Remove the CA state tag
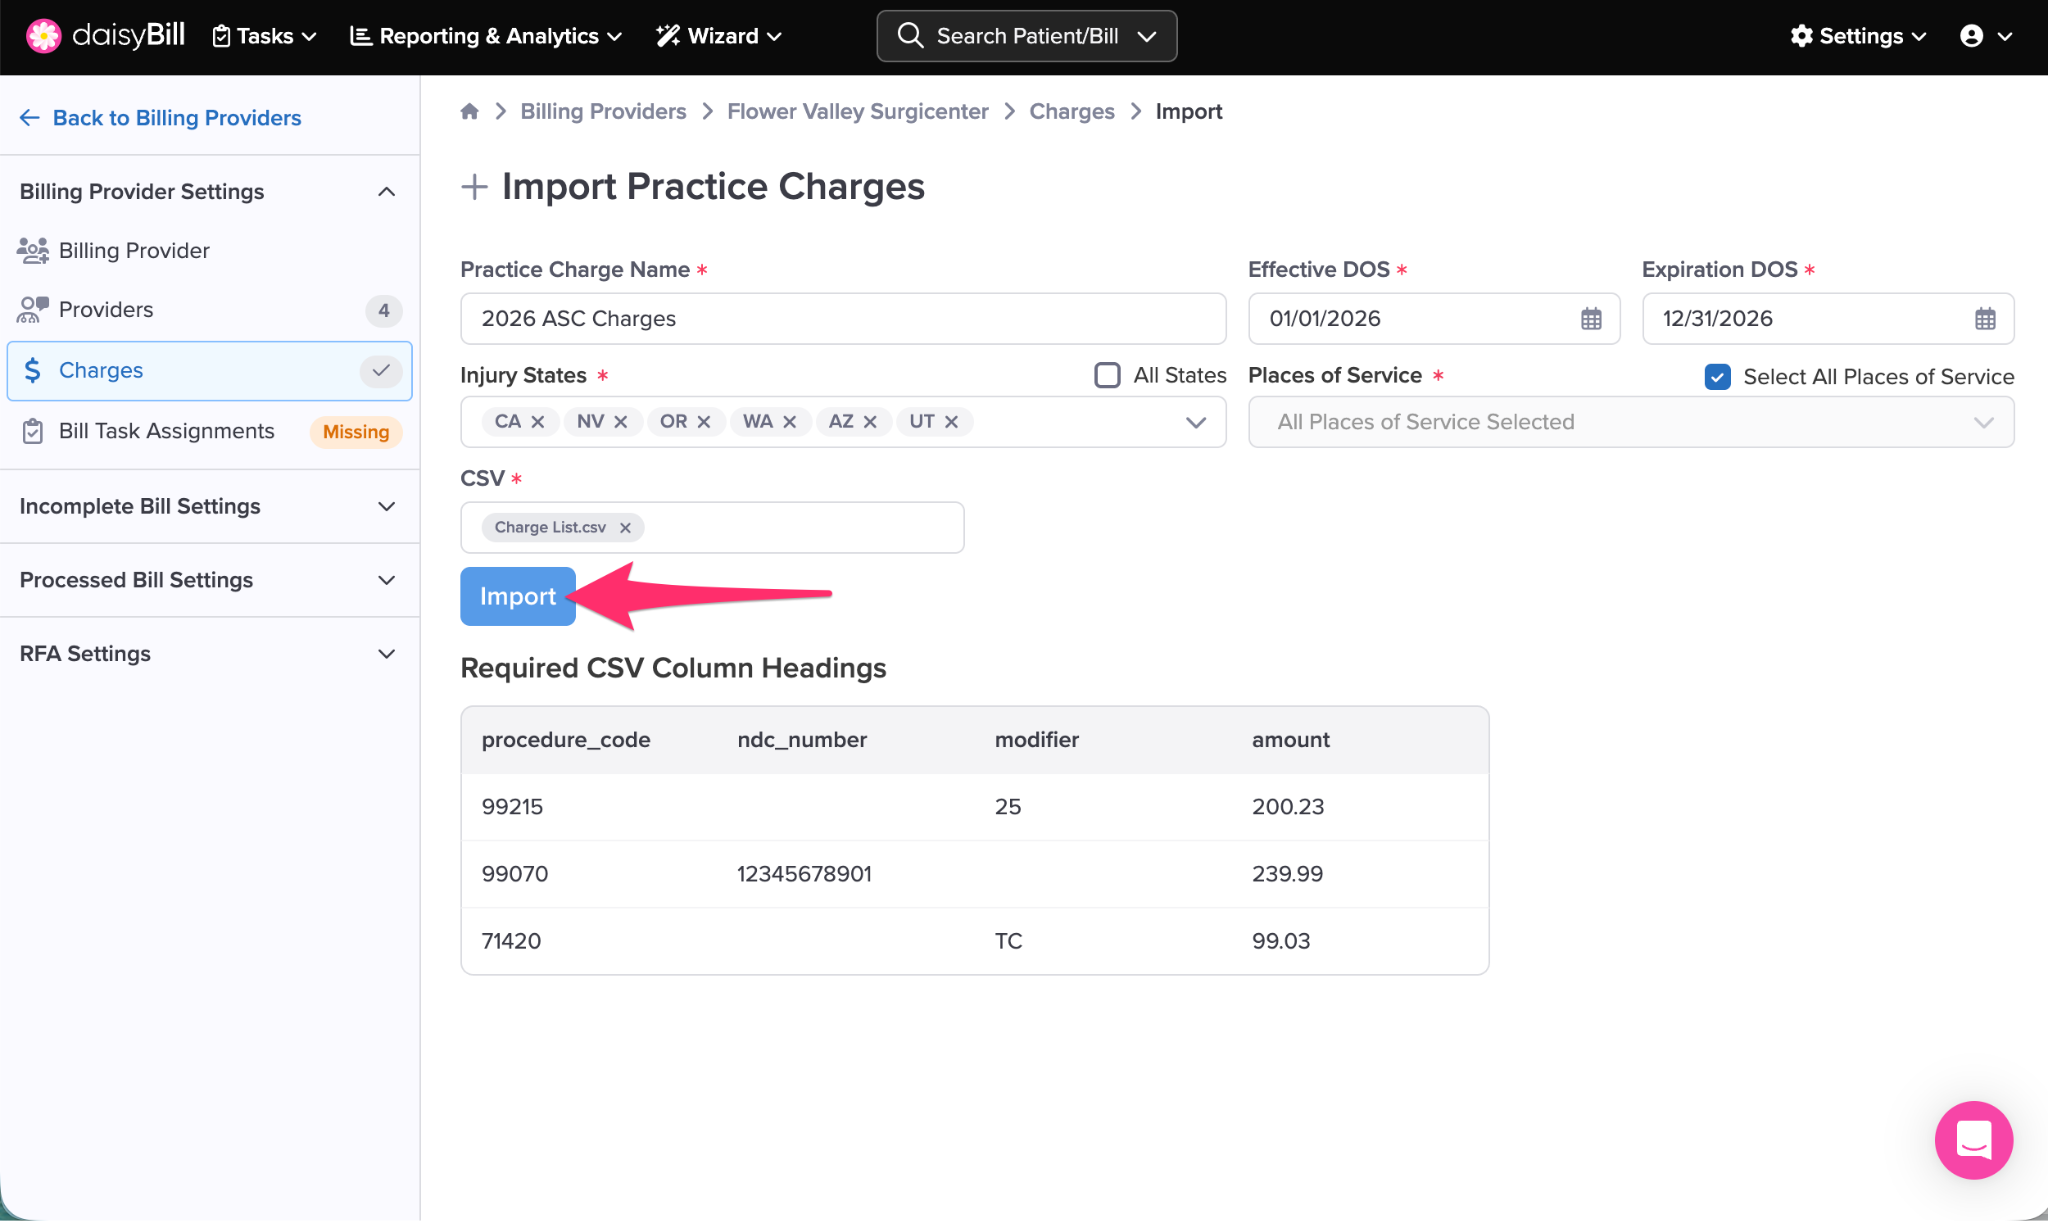Image resolution: width=2048 pixels, height=1221 pixels. [538, 422]
